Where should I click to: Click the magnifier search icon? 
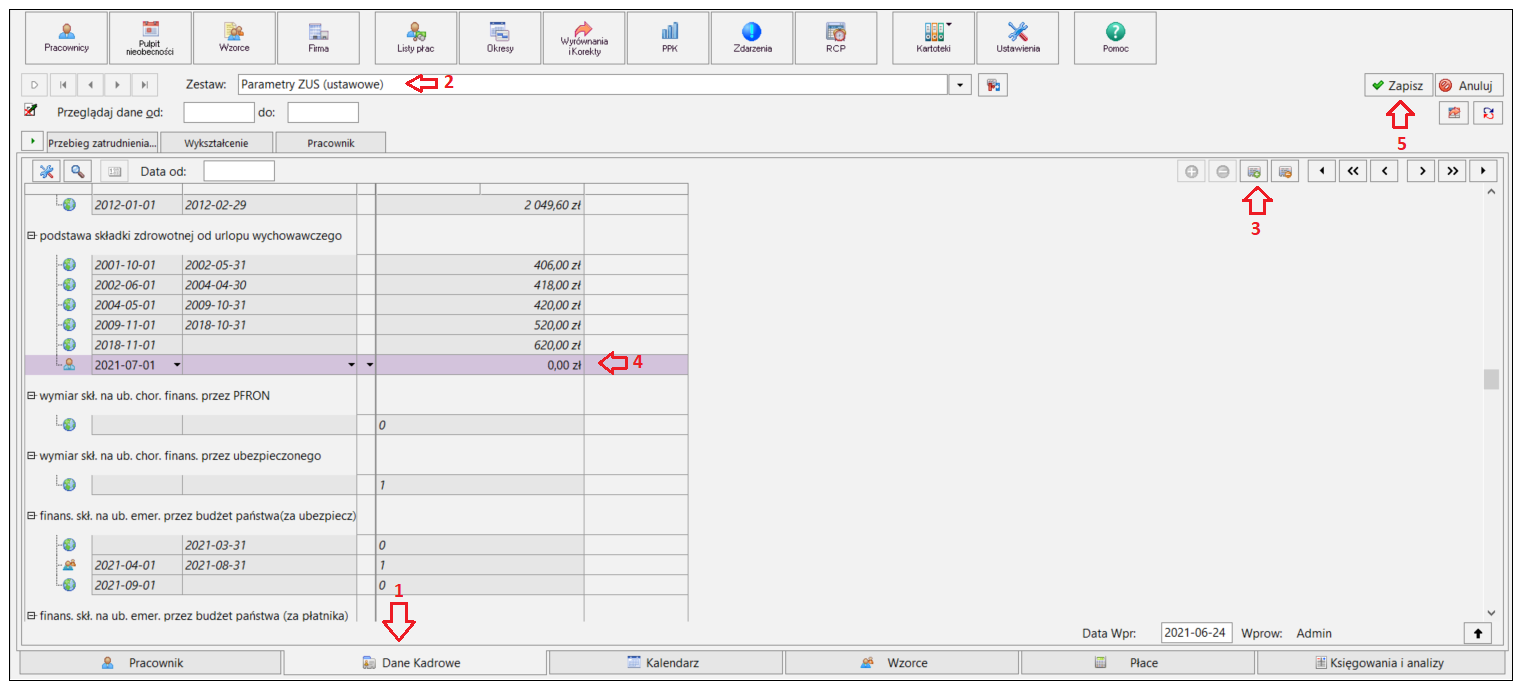coord(77,171)
